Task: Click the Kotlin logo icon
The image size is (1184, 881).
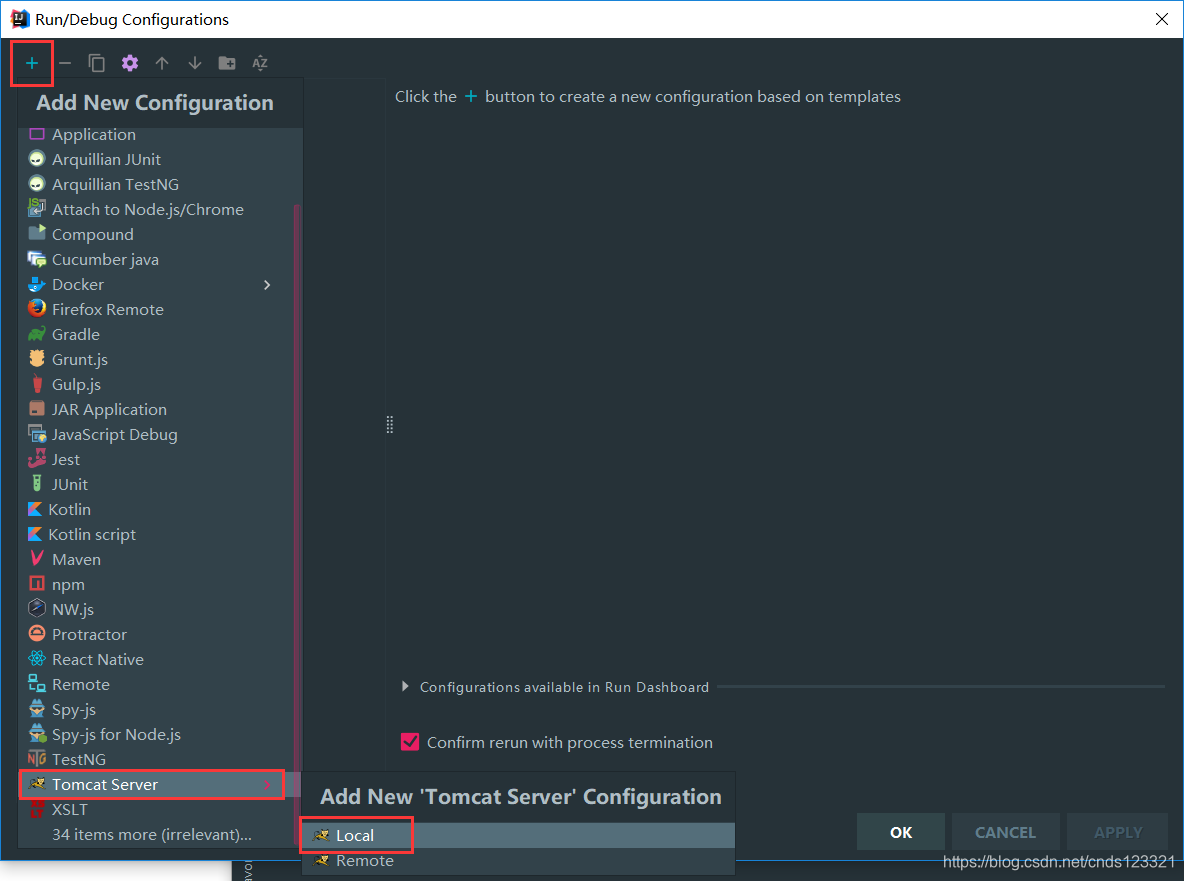Action: 35,509
